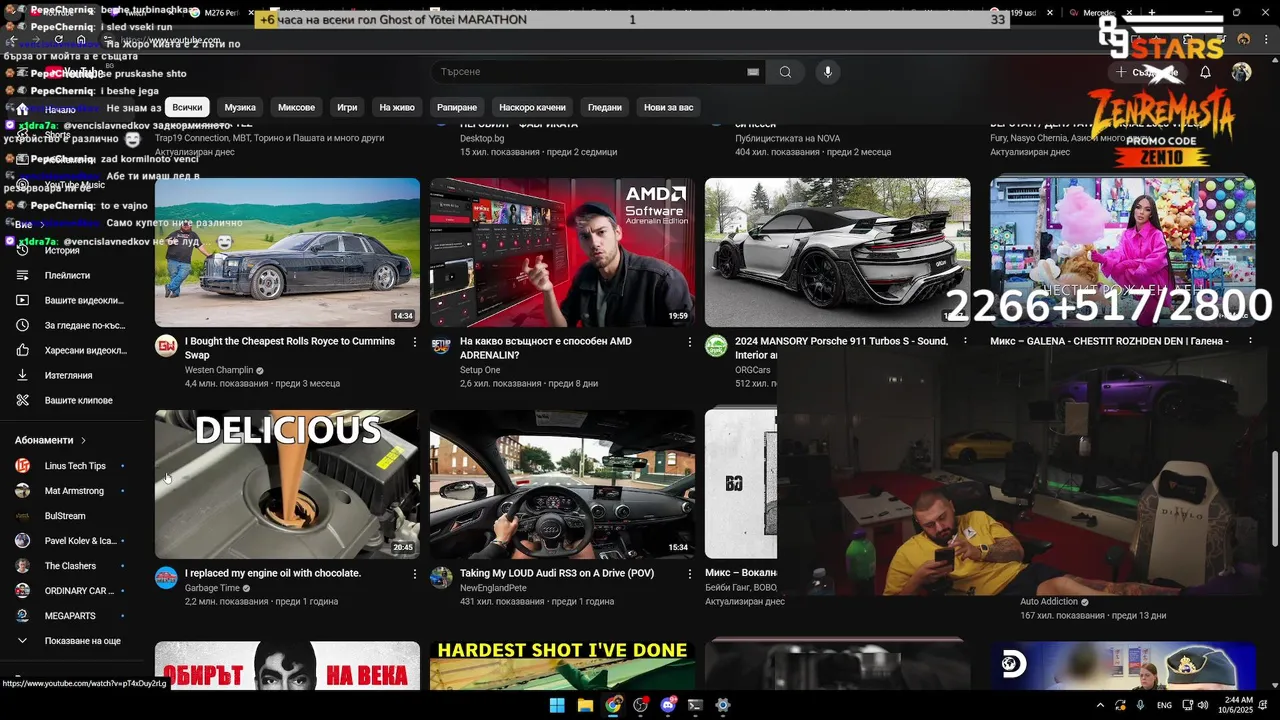The height and width of the screenshot is (720, 1280).
Task: Open the ENG language indicator in tray
Action: pyautogui.click(x=1164, y=705)
